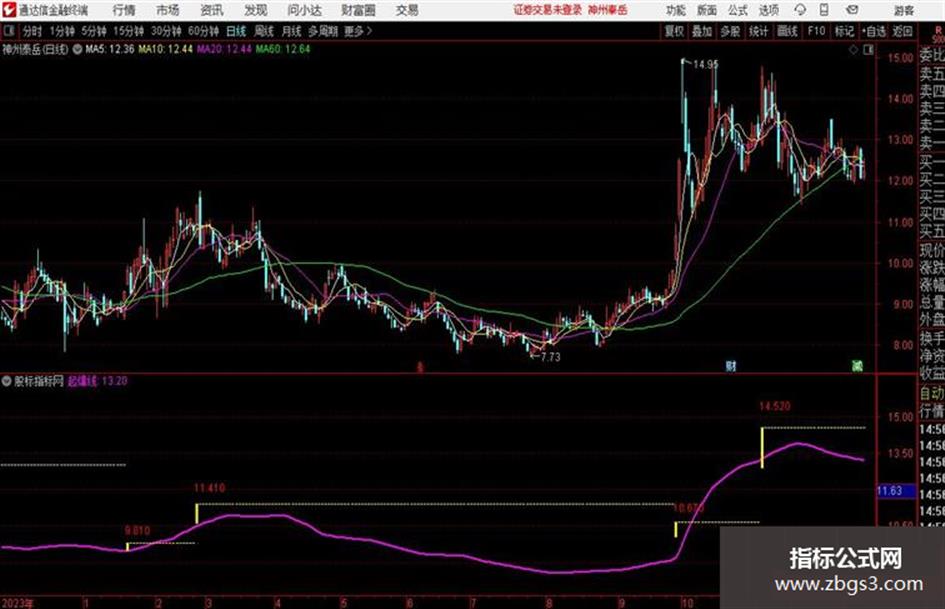The height and width of the screenshot is (609, 945).
Task: Click the 11.410 indicator value label
Action: 209,488
